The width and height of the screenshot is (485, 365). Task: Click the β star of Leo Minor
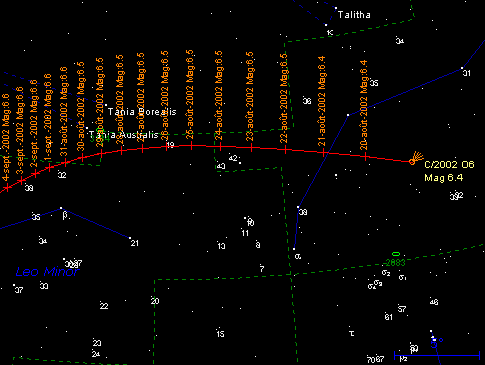61,208
